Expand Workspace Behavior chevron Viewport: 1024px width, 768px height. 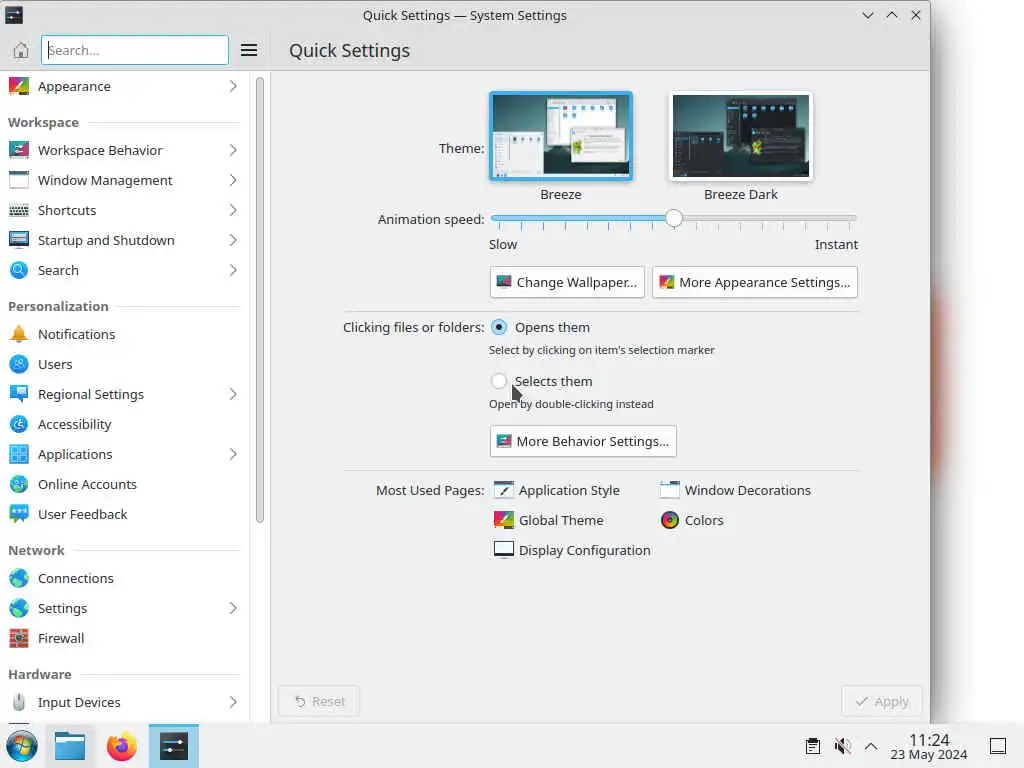pyautogui.click(x=233, y=150)
